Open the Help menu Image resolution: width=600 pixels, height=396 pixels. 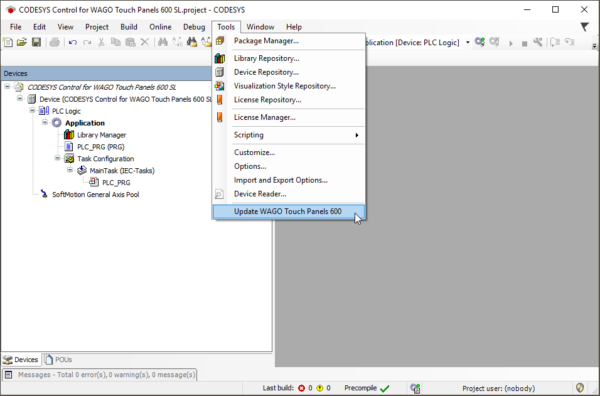[x=294, y=27]
